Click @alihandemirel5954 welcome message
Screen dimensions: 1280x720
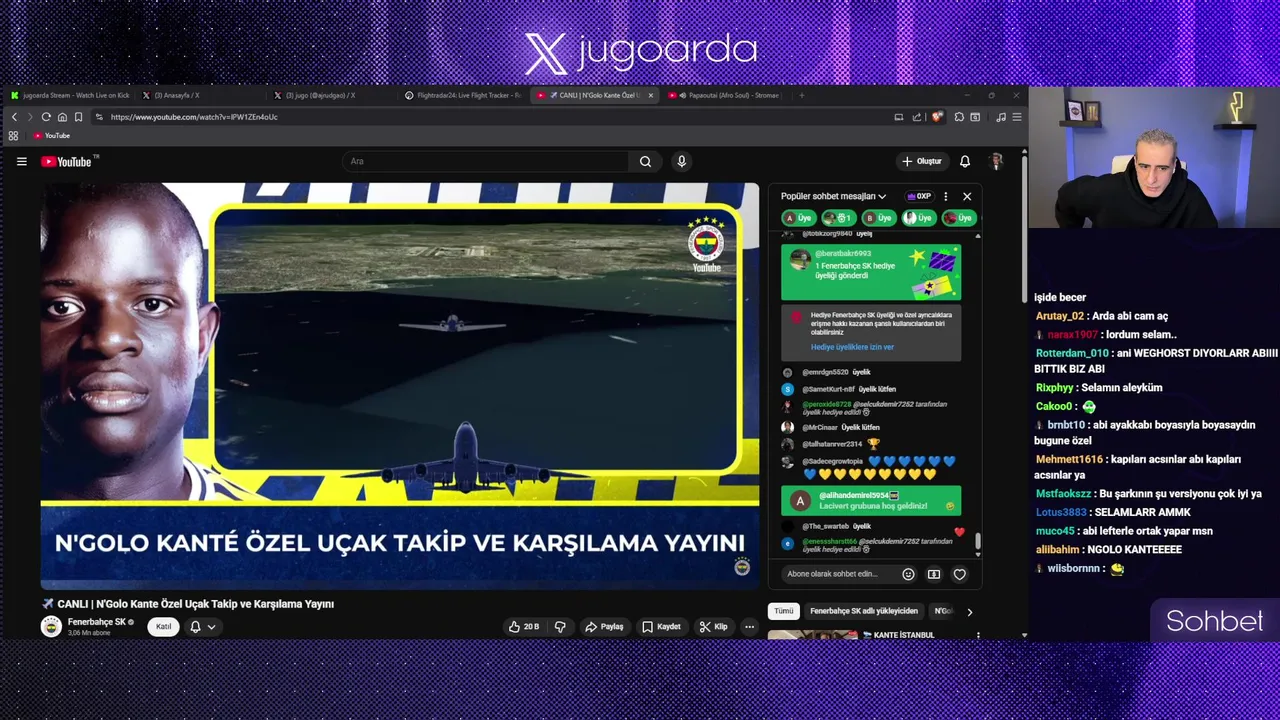click(x=871, y=501)
